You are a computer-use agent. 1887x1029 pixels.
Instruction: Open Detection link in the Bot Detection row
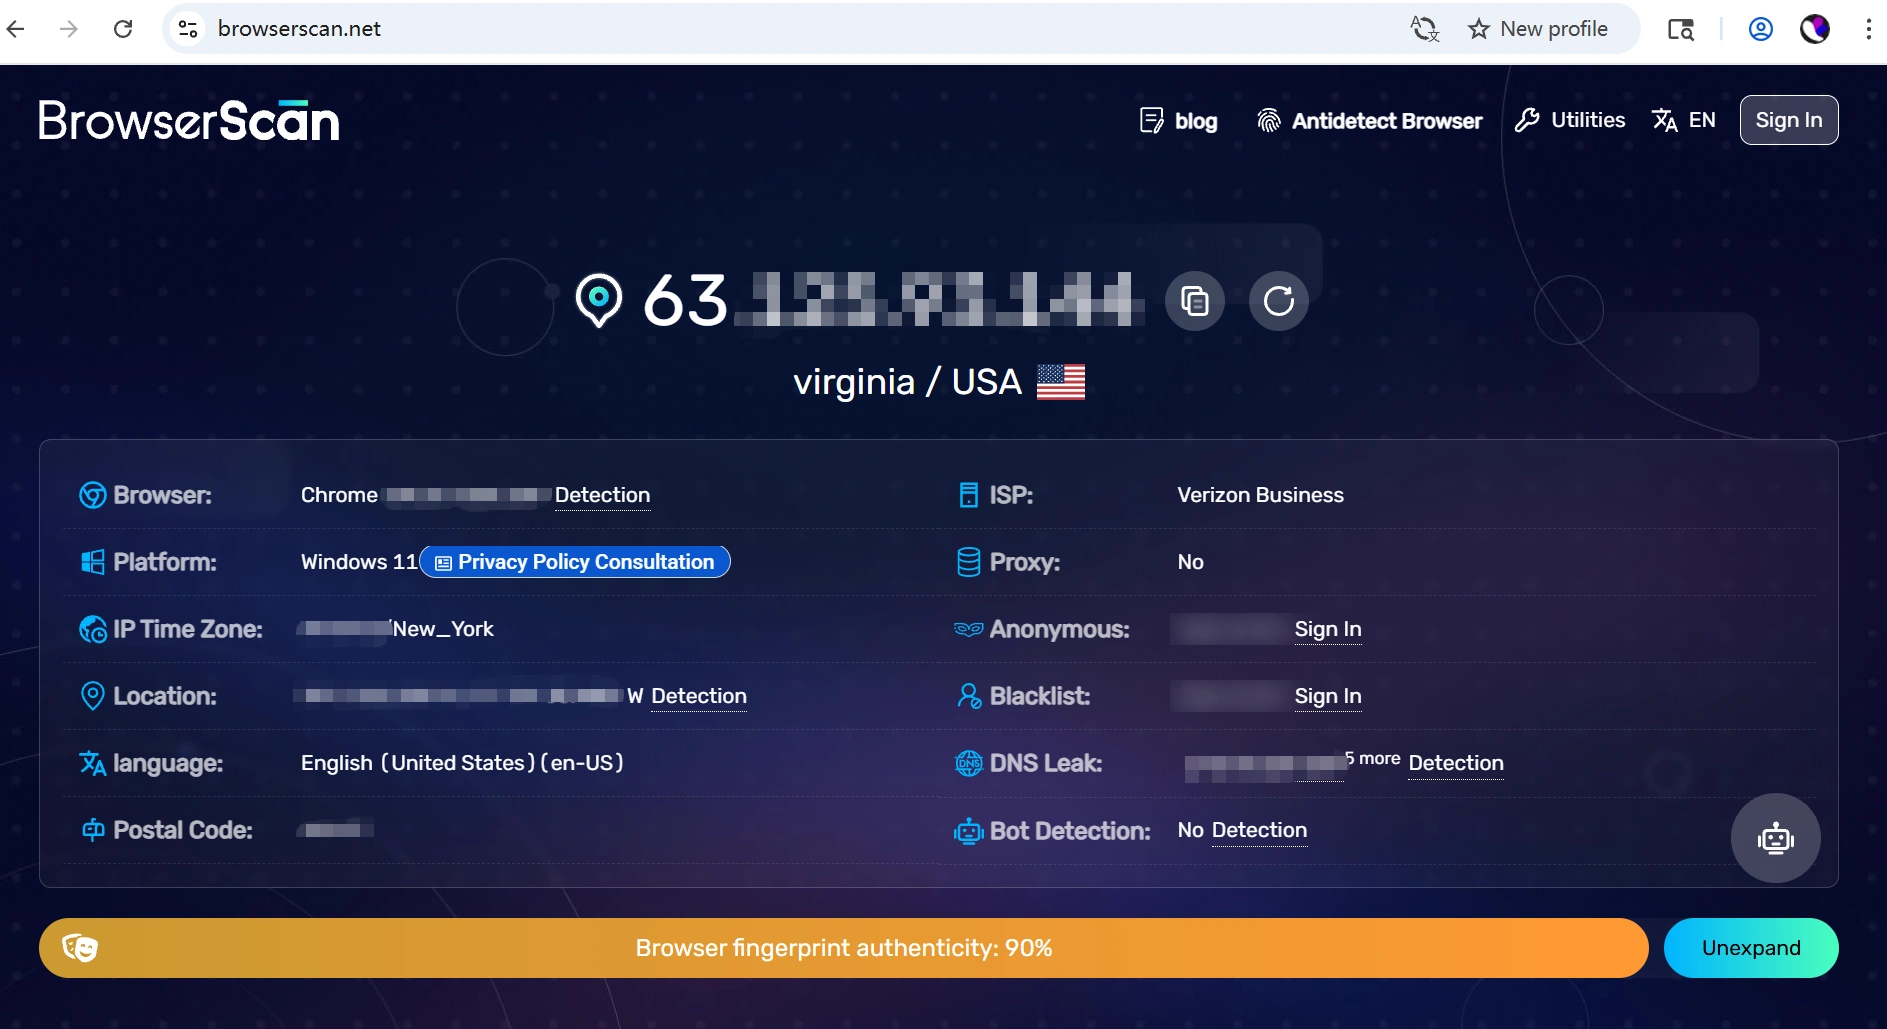(x=1259, y=830)
